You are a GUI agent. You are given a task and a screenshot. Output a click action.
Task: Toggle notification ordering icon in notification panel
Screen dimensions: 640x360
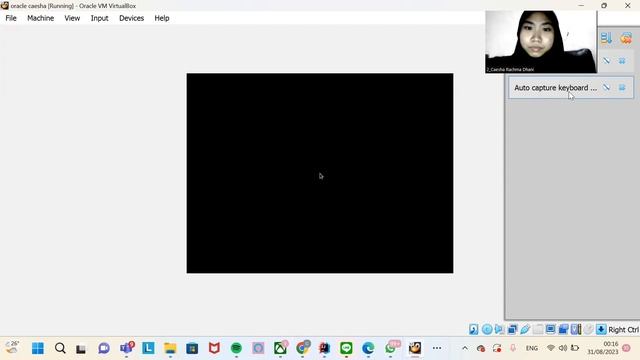coord(606,38)
